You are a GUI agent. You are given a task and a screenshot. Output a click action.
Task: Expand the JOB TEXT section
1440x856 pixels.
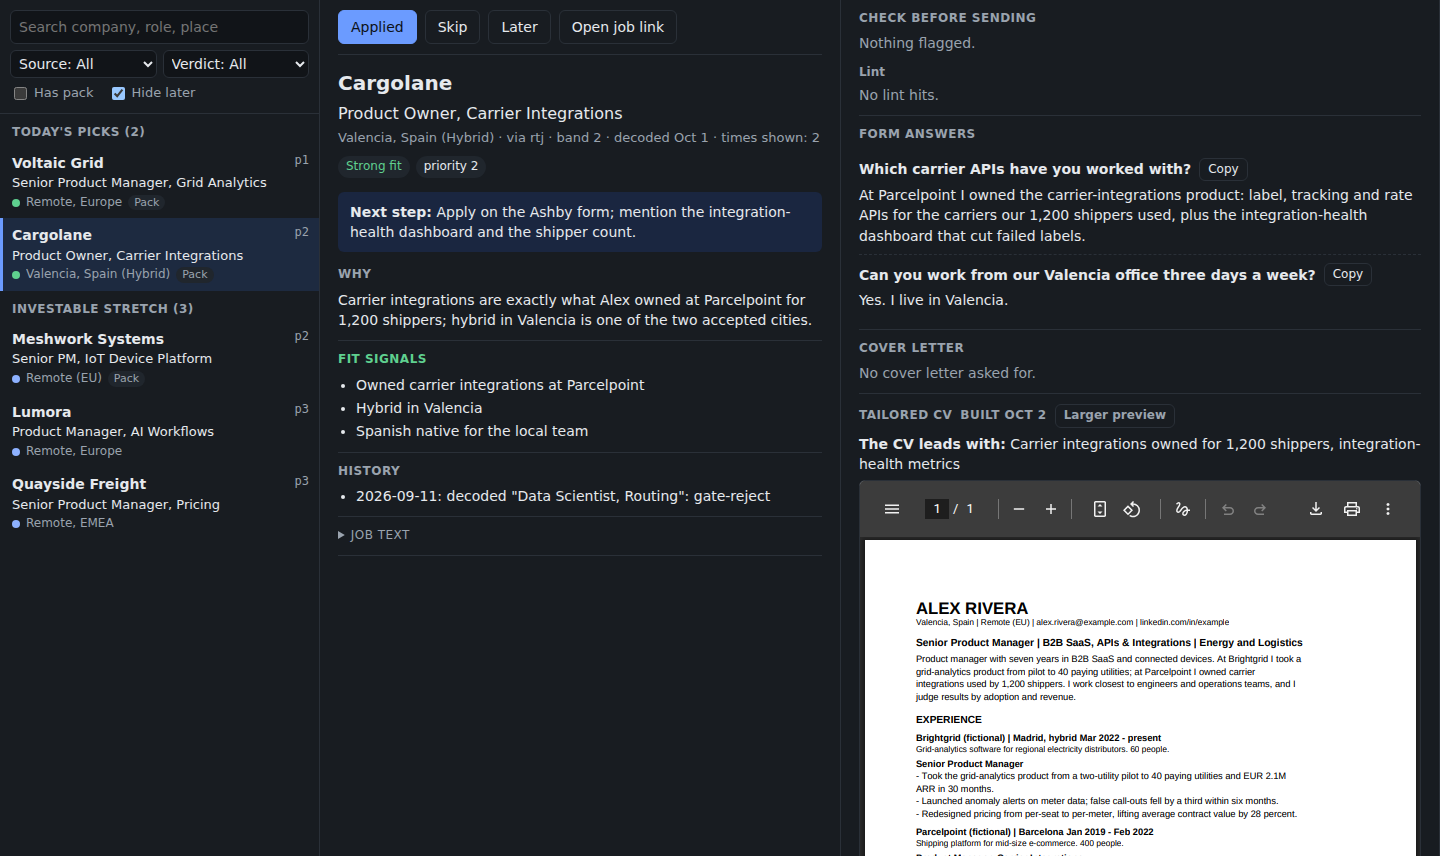click(374, 535)
